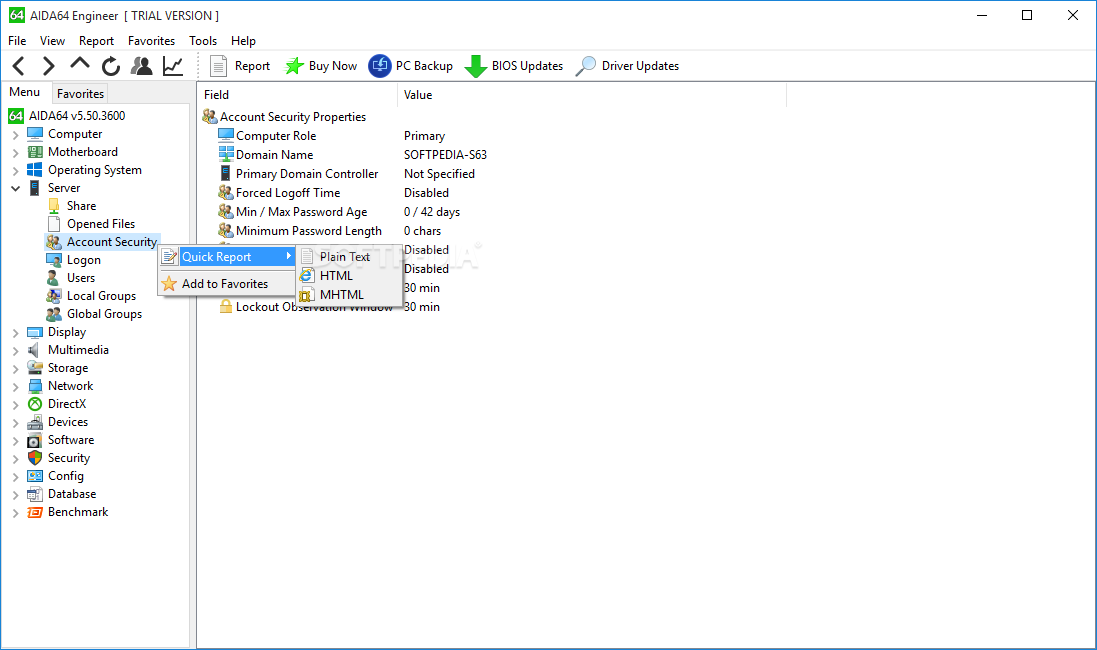This screenshot has width=1097, height=650.
Task: Click the Benchmark orange icon
Action: point(34,512)
